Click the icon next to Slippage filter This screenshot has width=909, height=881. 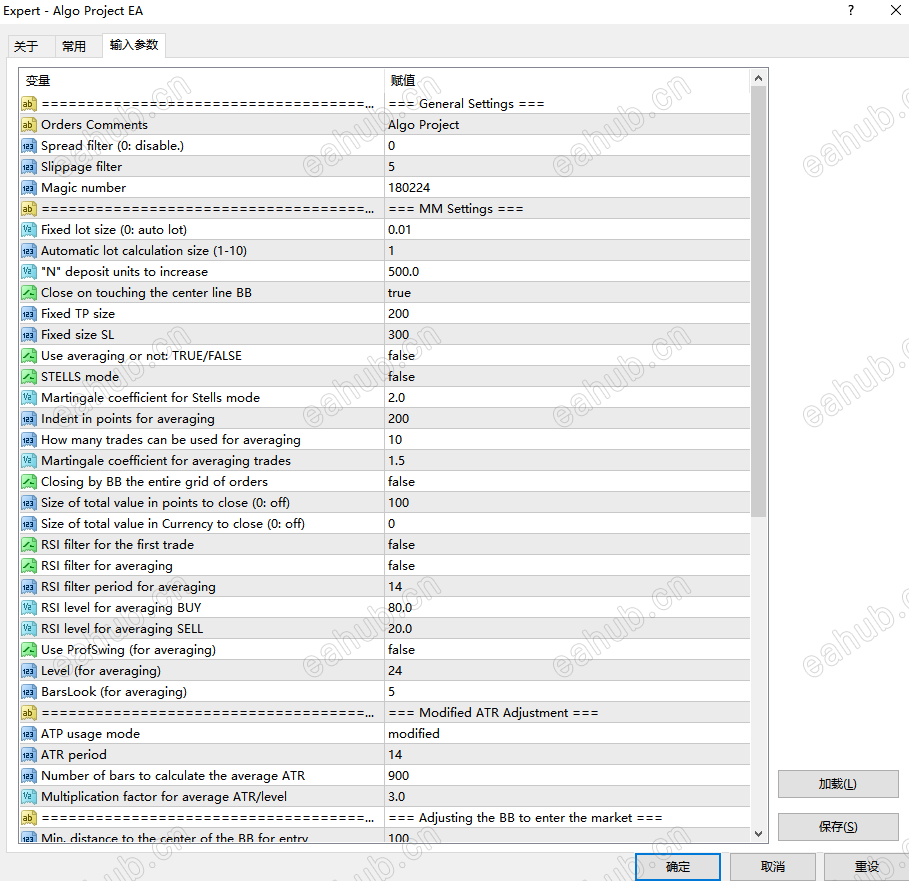pyautogui.click(x=28, y=167)
